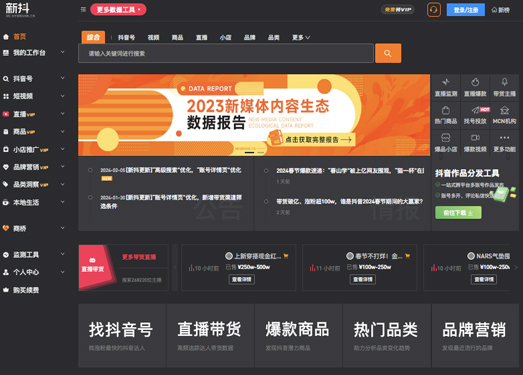View details of 春节不打烊 livestream
The image size is (523, 375).
tap(363, 279)
